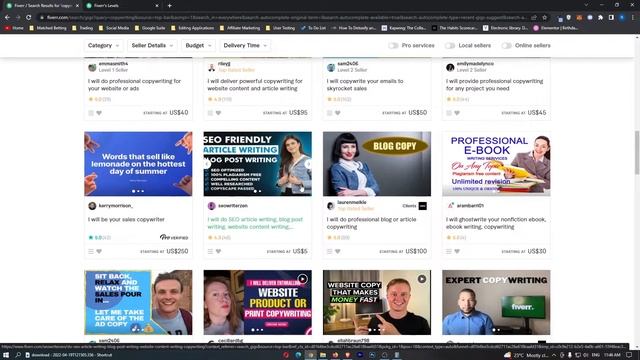Open the Google Suite bookmark folder

(150, 28)
